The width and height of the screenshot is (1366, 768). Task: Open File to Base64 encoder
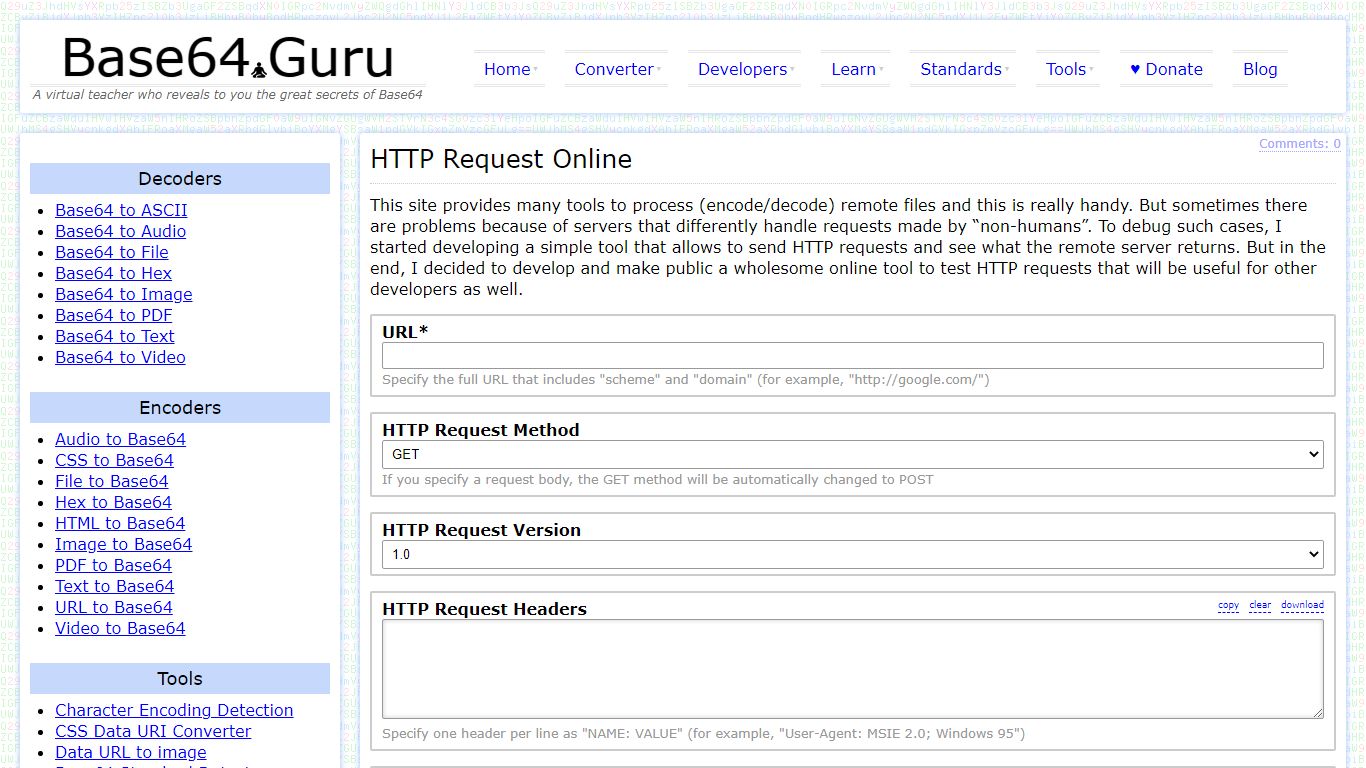112,481
